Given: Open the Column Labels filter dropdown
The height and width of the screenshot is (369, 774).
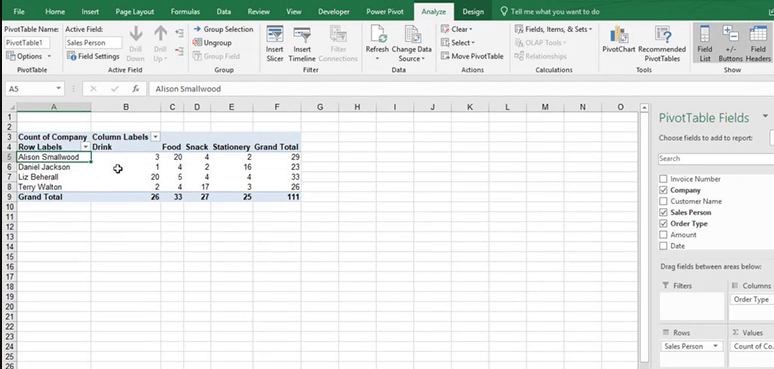Looking at the screenshot, I should [155, 137].
